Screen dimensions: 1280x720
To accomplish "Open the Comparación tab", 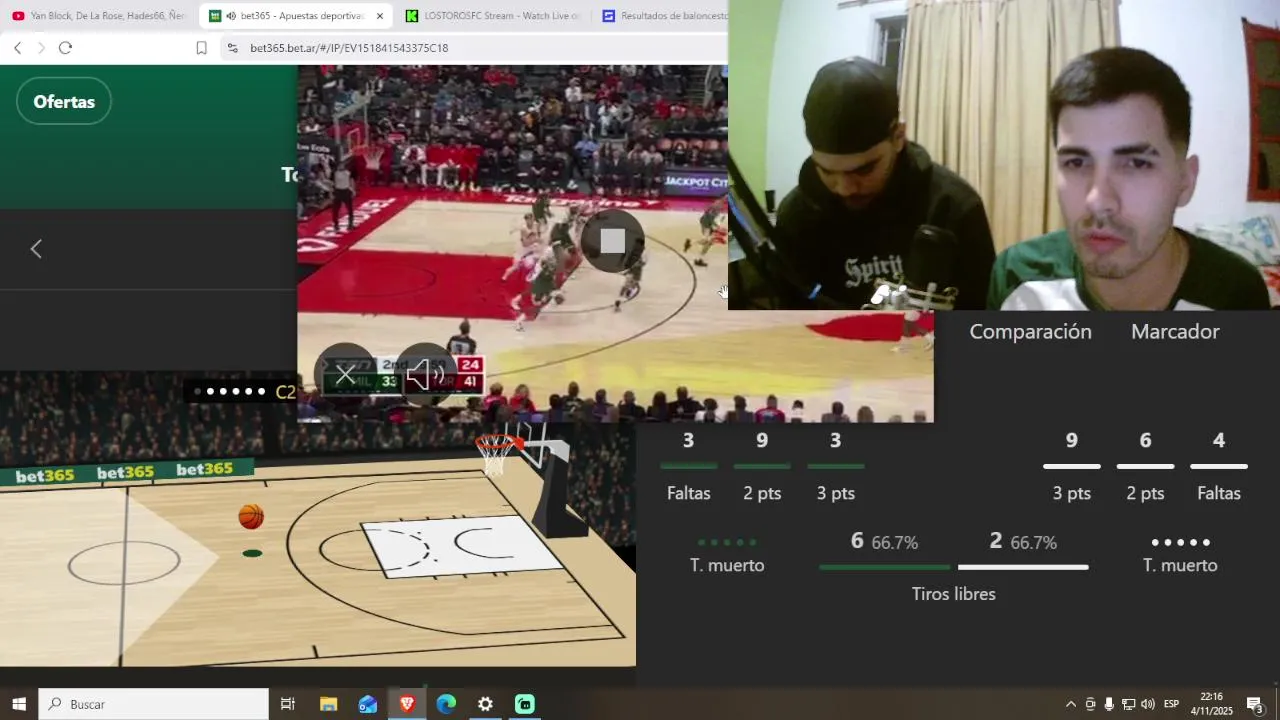I will [1030, 332].
